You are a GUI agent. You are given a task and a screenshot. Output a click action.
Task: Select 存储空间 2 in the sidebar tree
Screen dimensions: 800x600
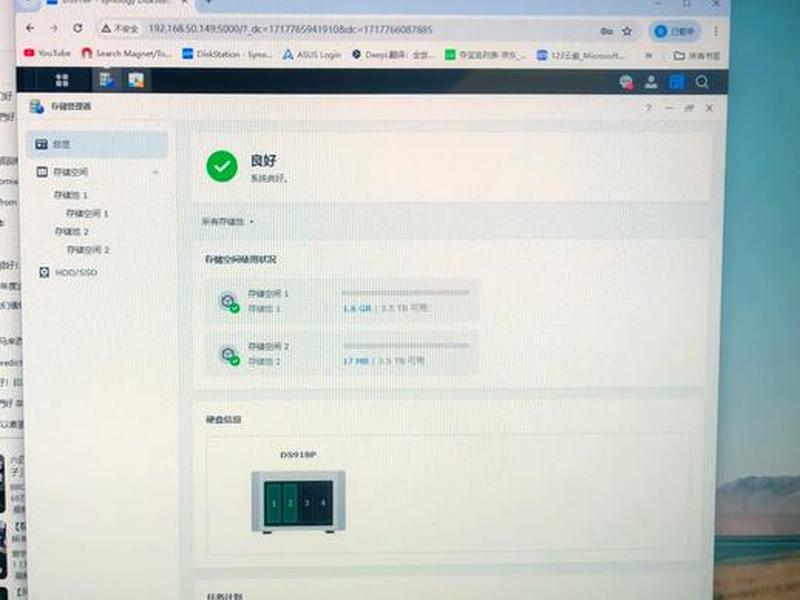click(88, 250)
